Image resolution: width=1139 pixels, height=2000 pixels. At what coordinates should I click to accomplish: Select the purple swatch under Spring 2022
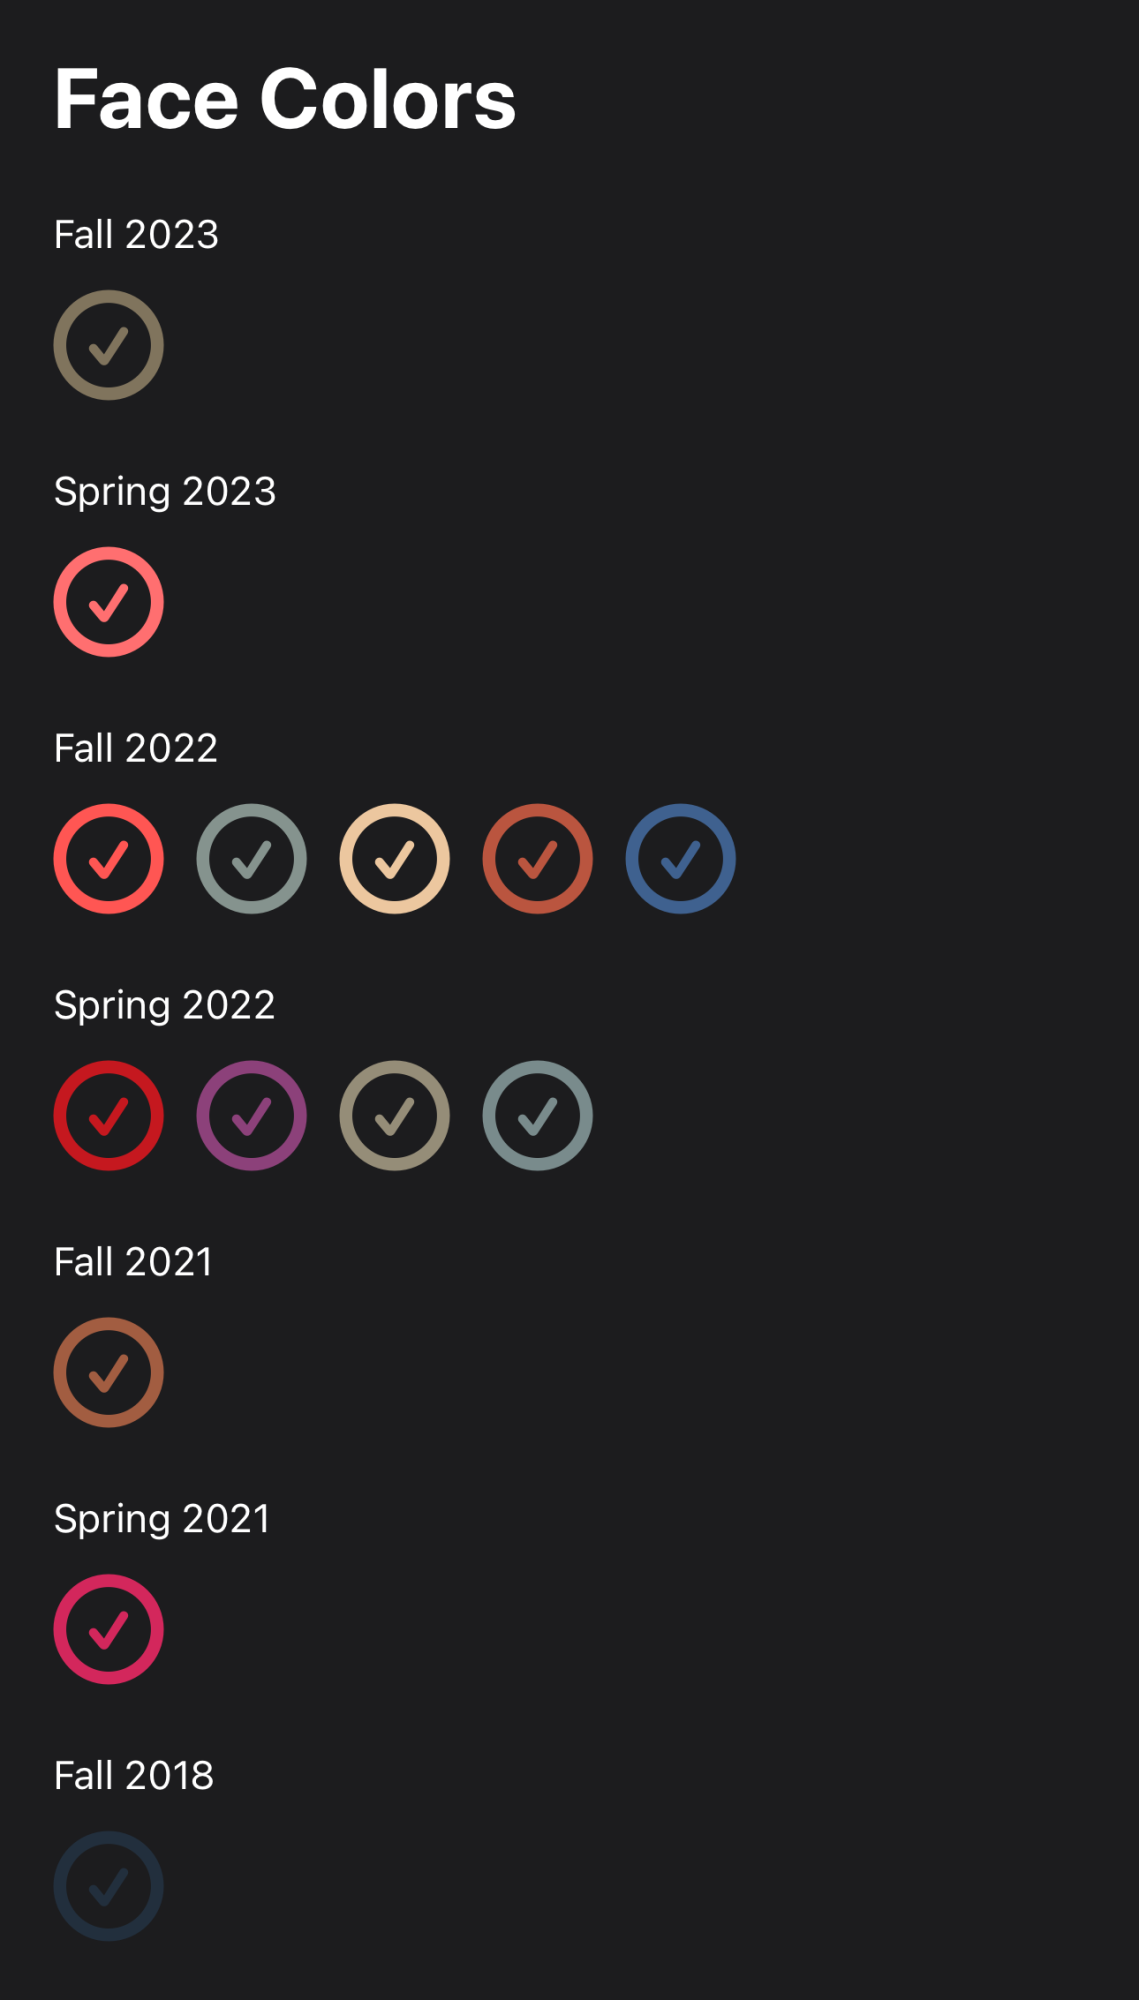251,1116
